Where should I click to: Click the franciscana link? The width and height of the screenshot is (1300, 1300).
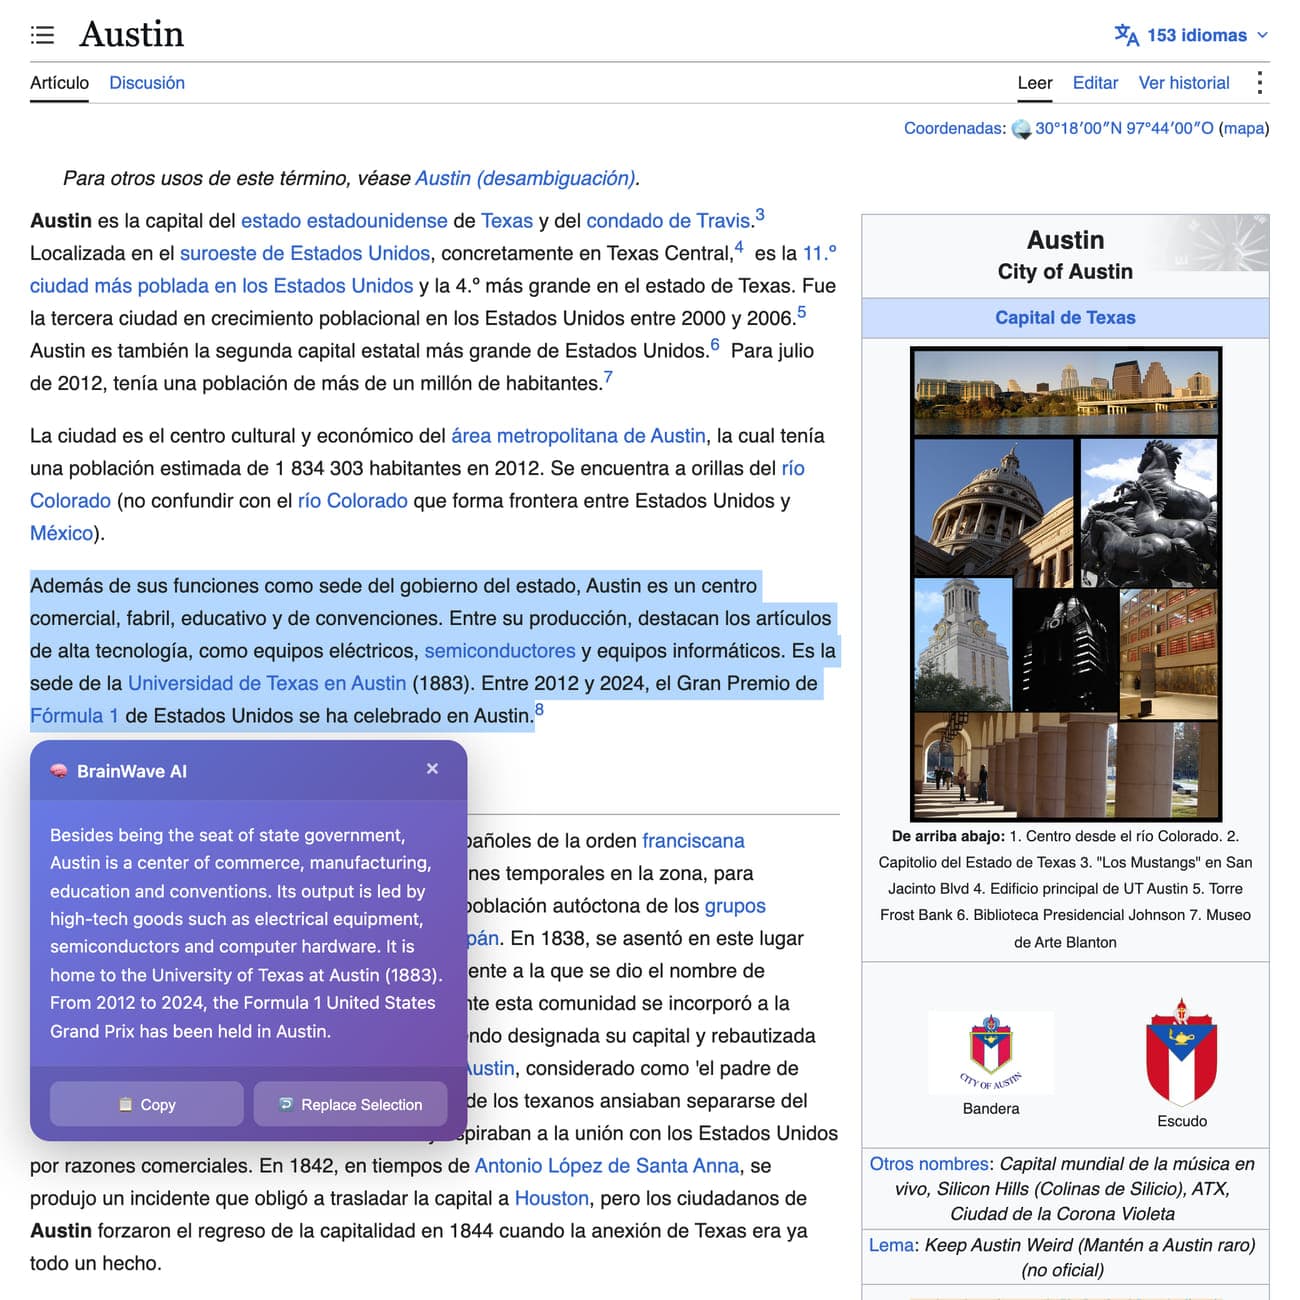(693, 841)
